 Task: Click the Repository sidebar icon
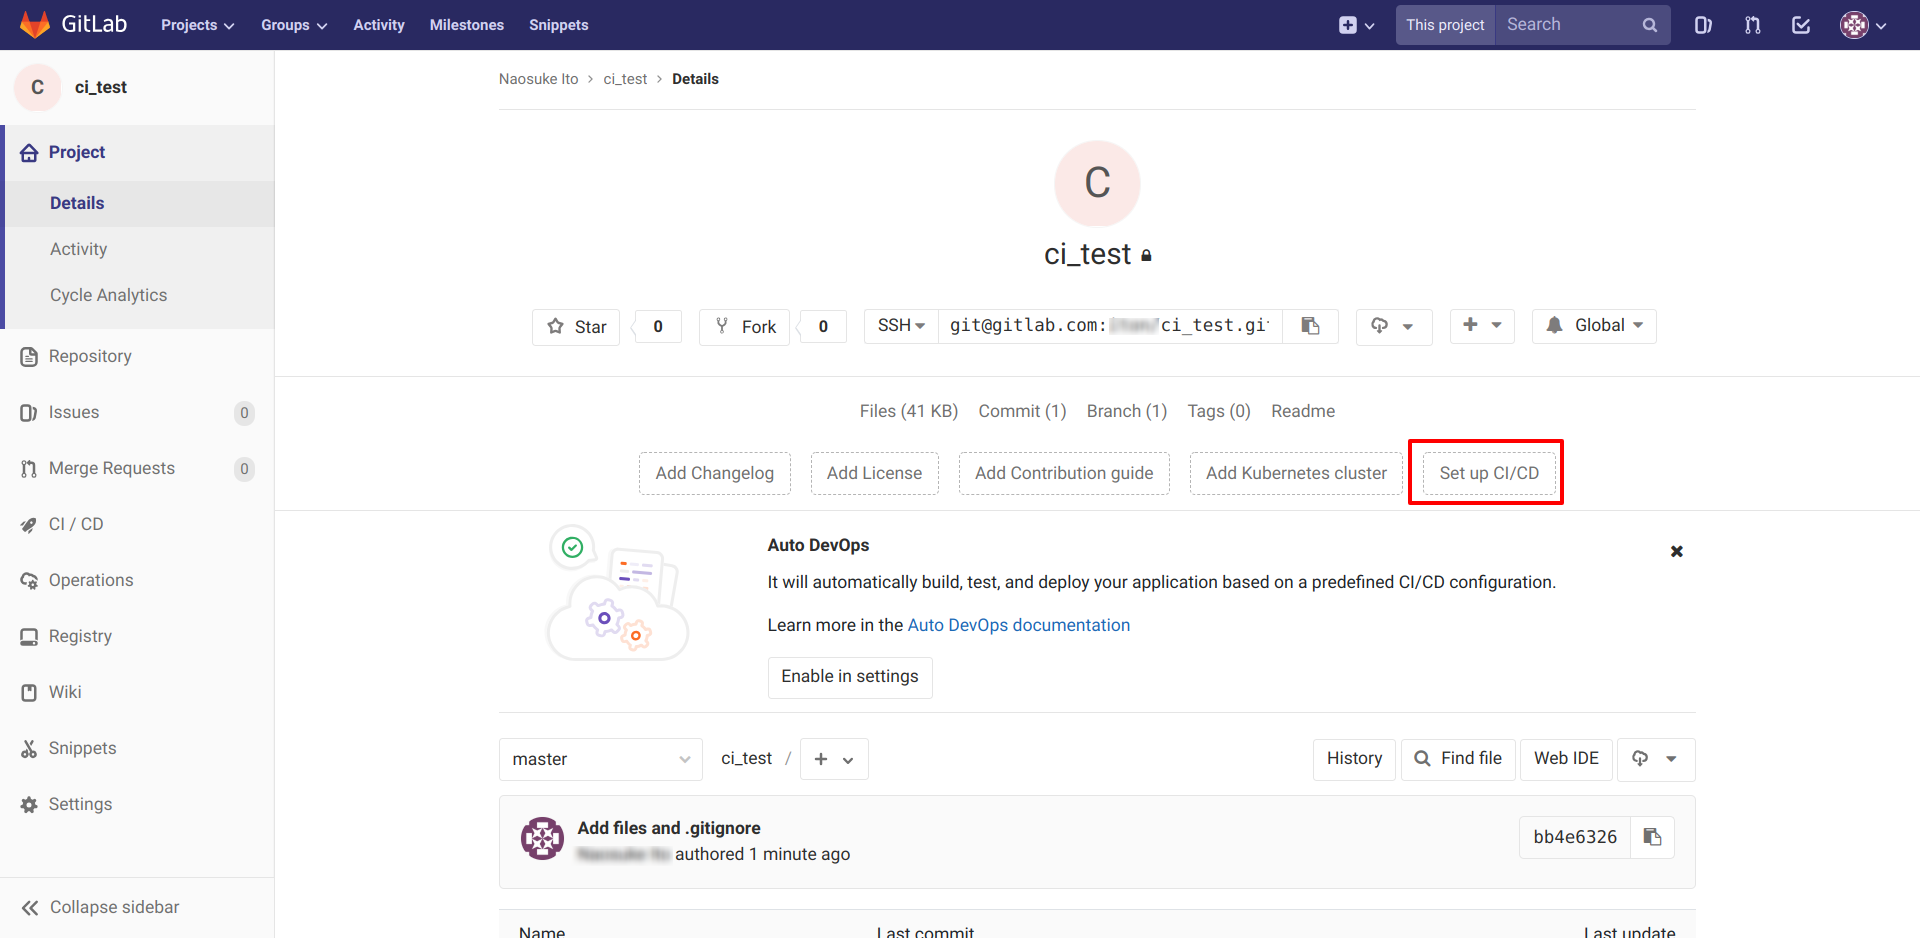tap(29, 356)
